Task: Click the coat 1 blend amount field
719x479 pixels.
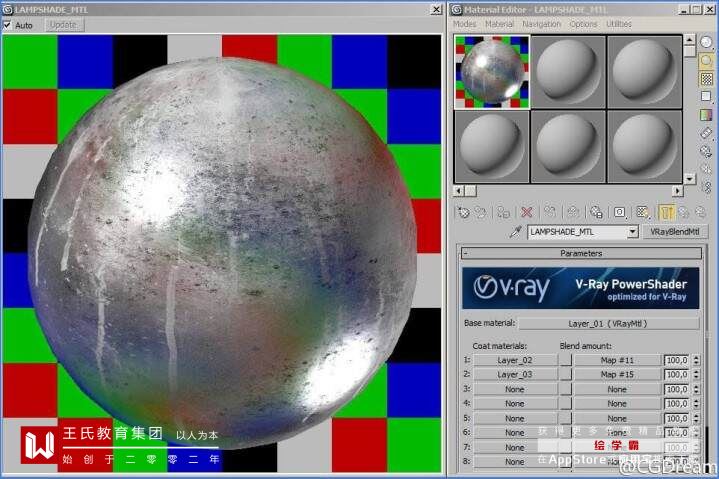Action: (x=677, y=360)
